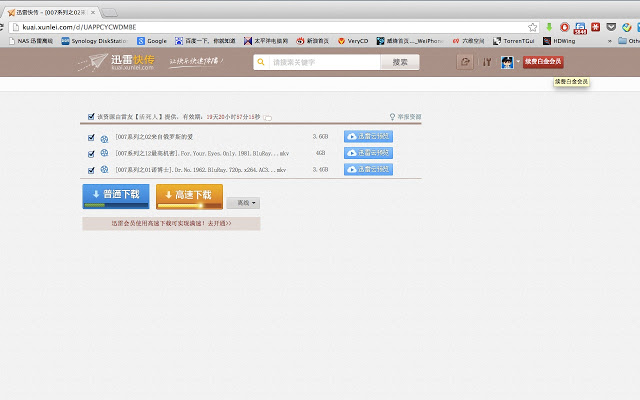This screenshot has height=400, width=640.
Task: Open the tools wrench icon in header
Action: click(x=487, y=62)
